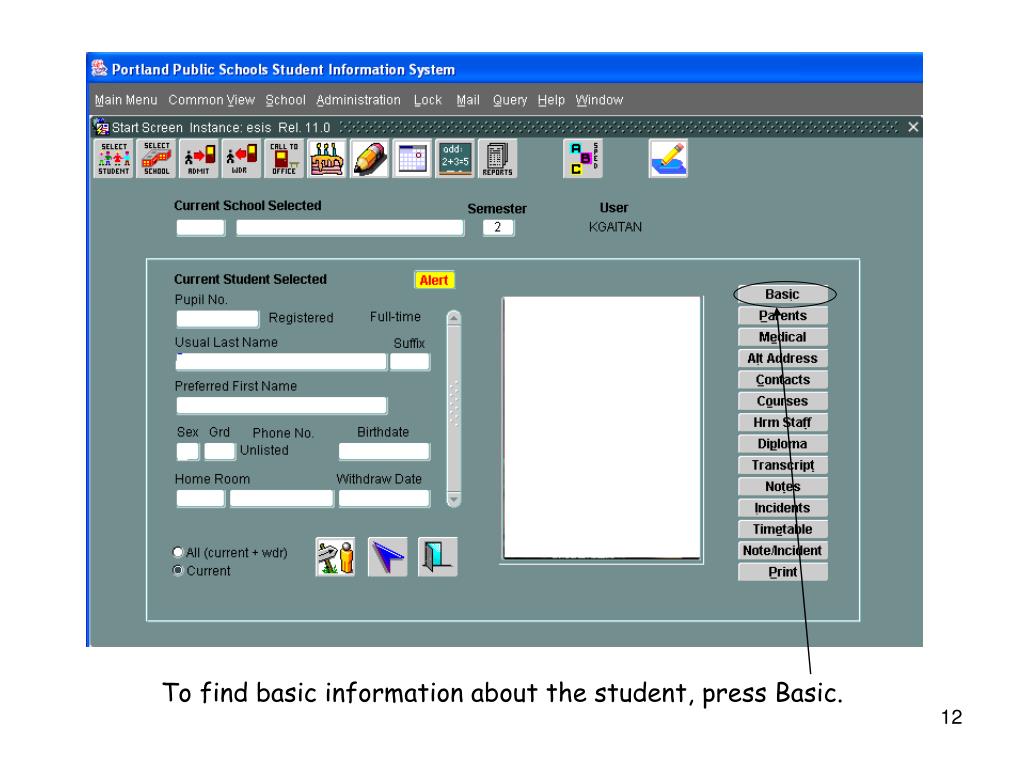
Task: Click the exit door icon
Action: click(438, 557)
